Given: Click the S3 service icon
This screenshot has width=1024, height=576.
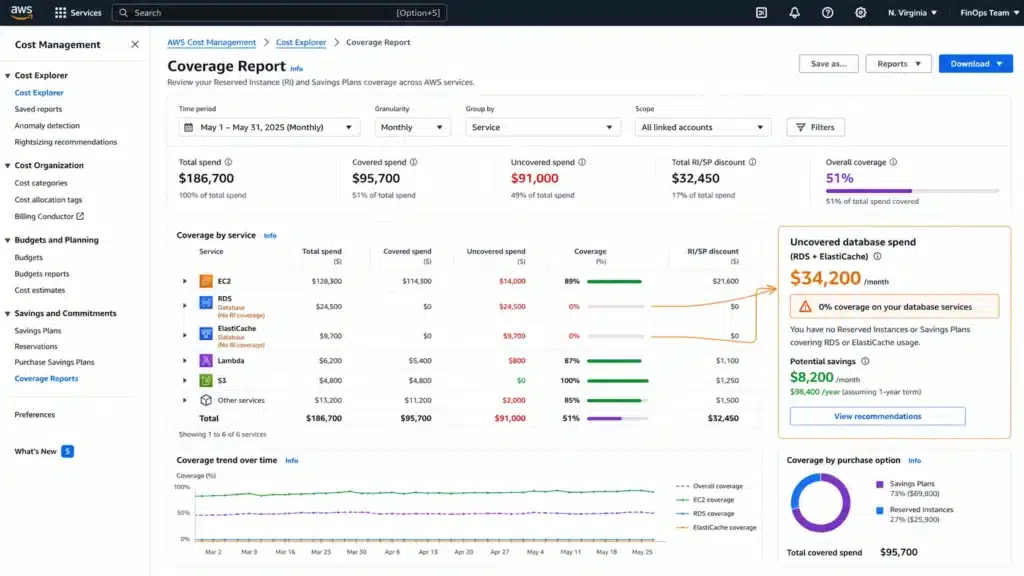Looking at the screenshot, I should click(x=206, y=380).
